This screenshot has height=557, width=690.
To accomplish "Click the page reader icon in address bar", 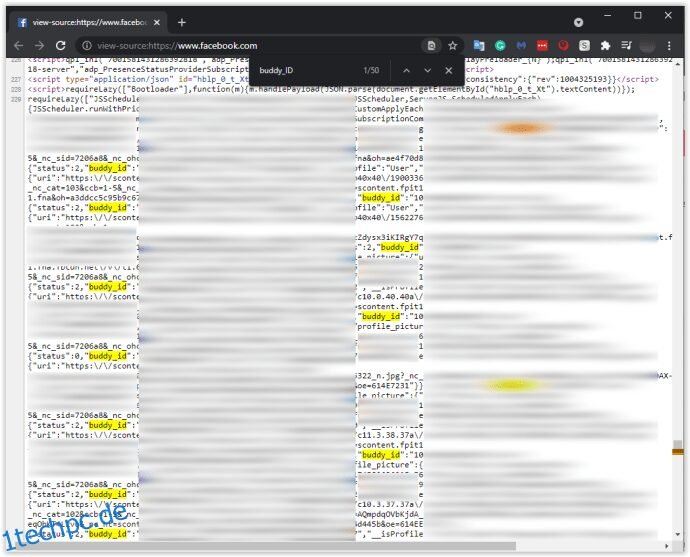I will click(x=431, y=46).
